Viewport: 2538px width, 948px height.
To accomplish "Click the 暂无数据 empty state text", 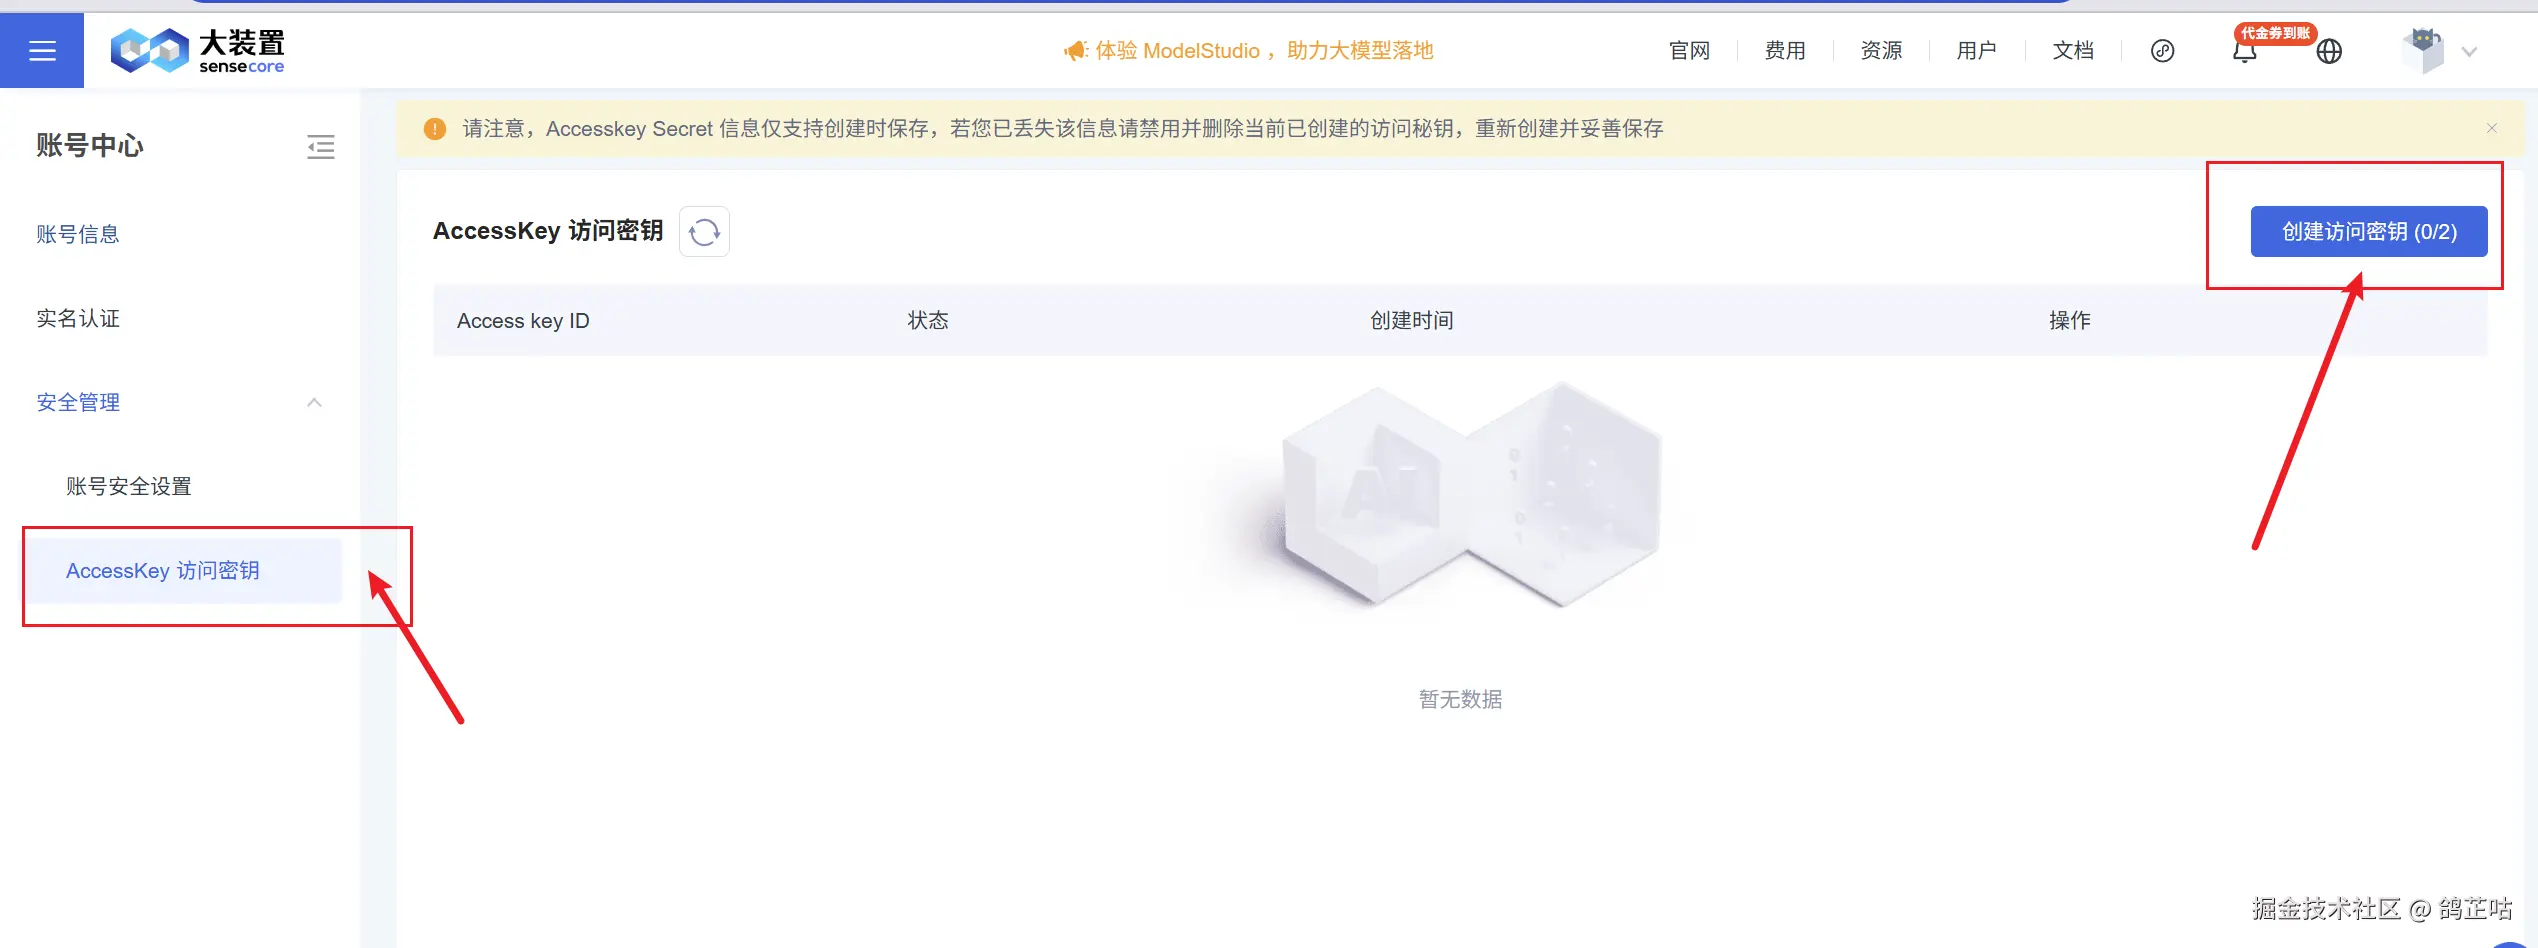I will pos(1460,699).
